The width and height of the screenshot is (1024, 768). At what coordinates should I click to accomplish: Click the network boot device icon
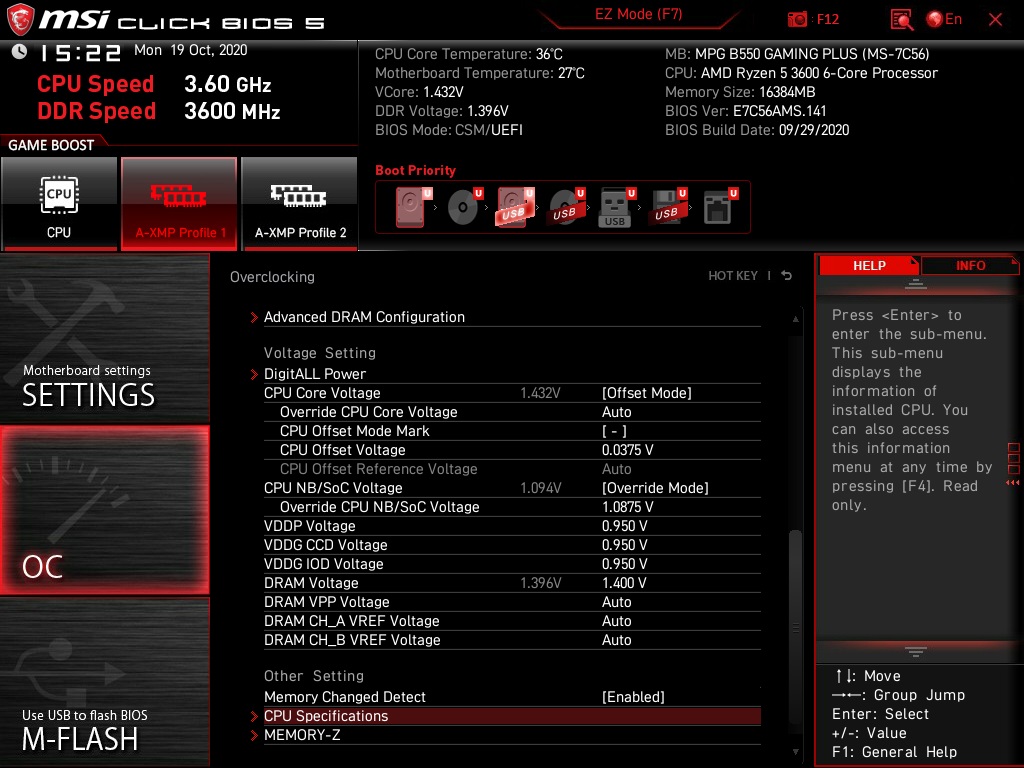pyautogui.click(x=718, y=205)
